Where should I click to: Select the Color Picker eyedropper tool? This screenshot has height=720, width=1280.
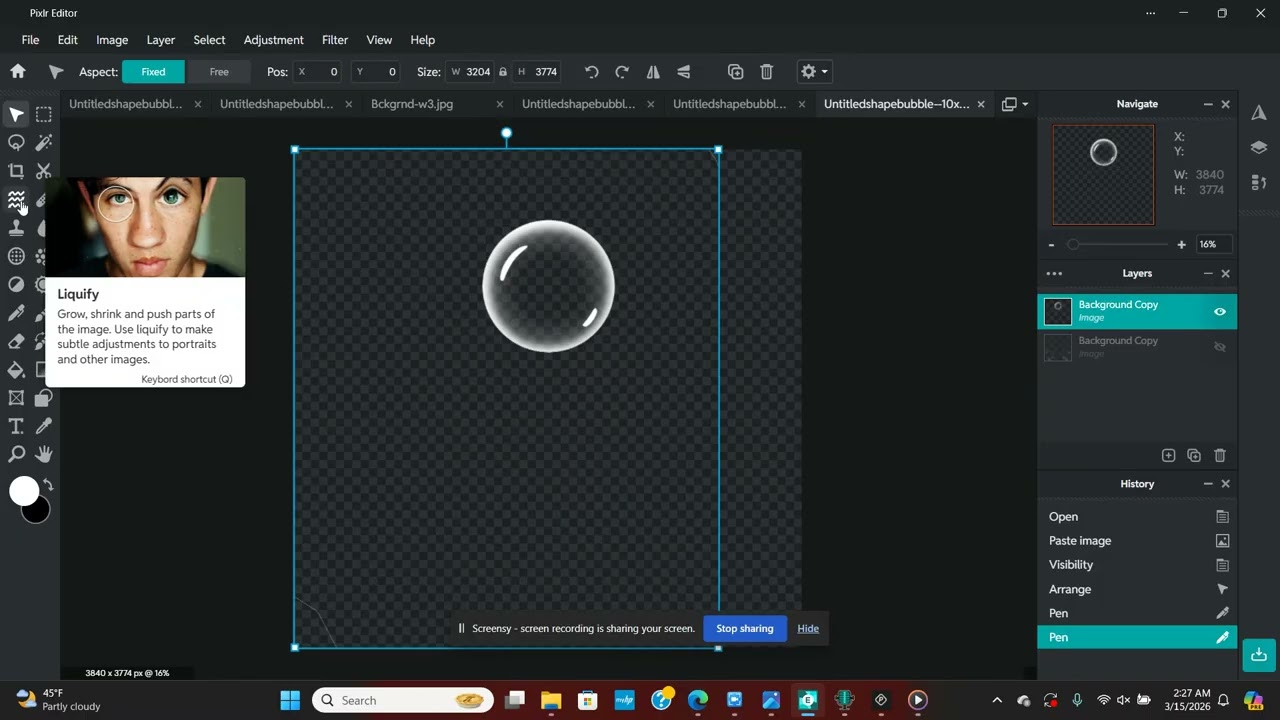44,427
